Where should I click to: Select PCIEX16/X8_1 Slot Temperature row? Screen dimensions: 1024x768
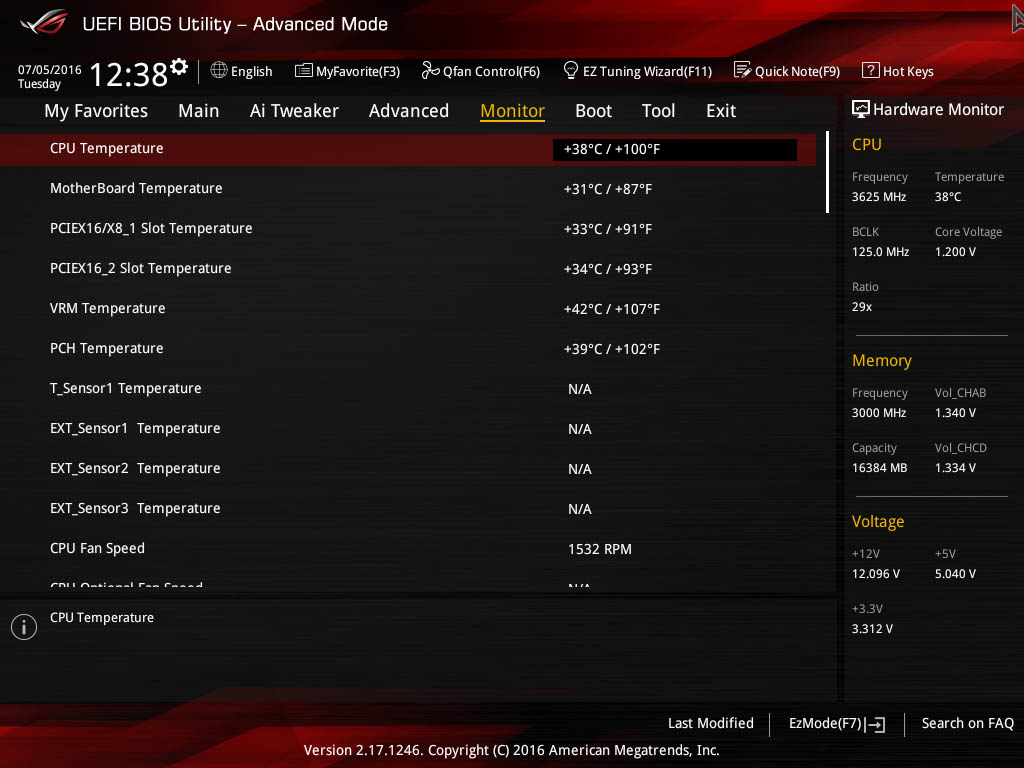tap(408, 229)
